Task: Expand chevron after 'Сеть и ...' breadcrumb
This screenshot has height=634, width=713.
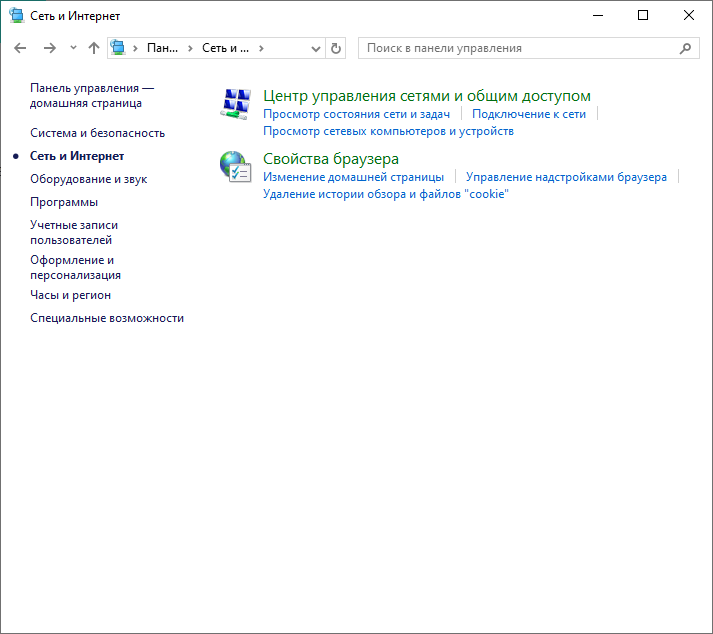Action: click(x=261, y=48)
